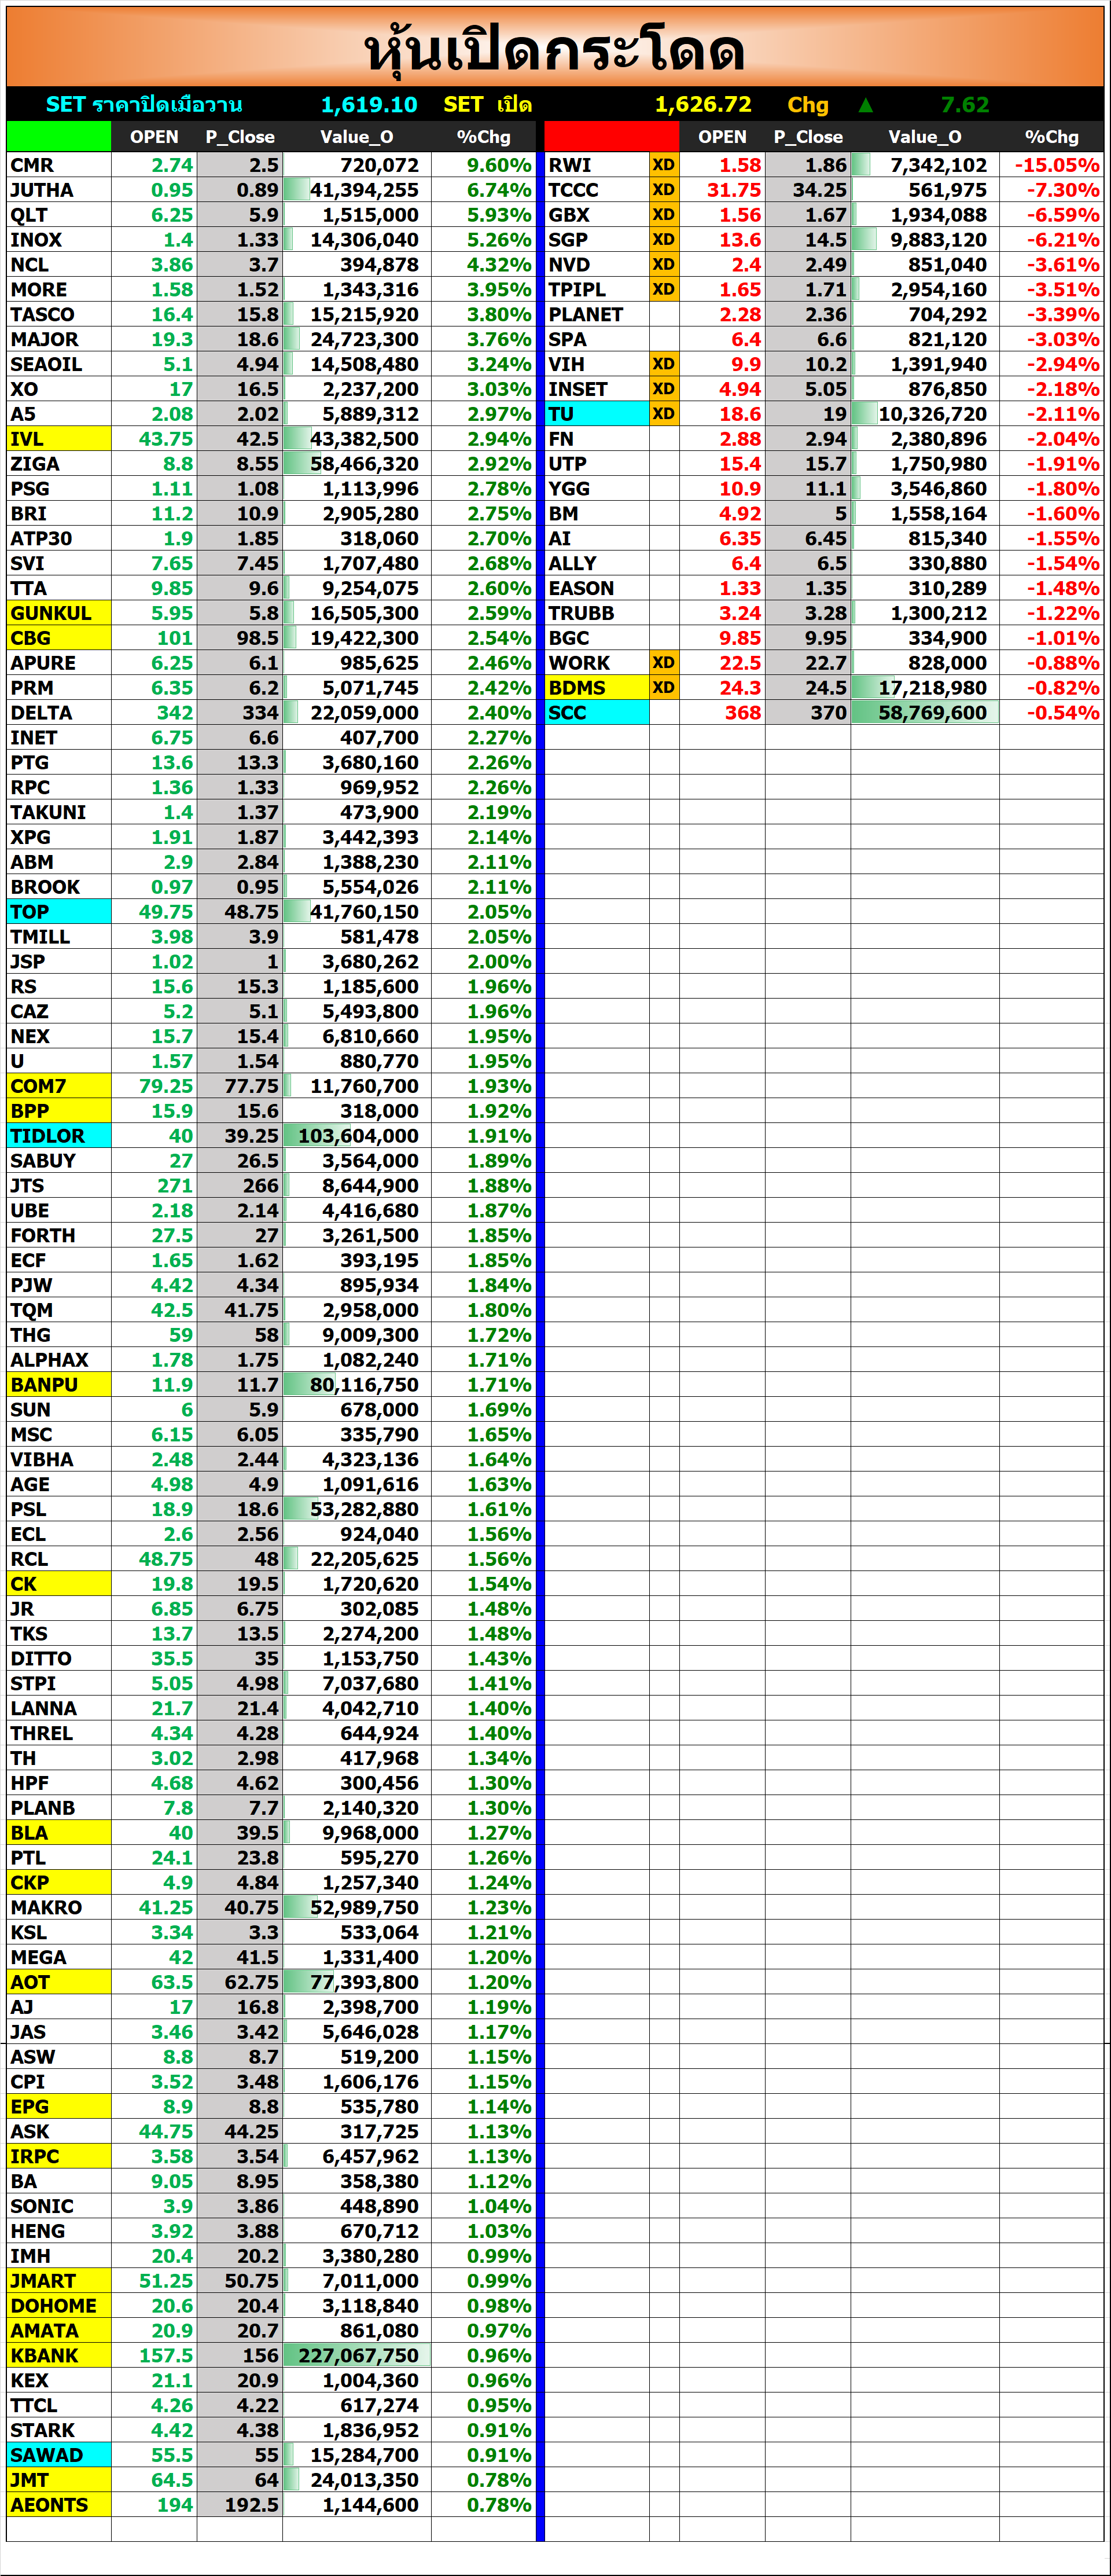The image size is (1111, 2576).
Task: Click the KBANK stock symbol cell
Action: (x=58, y=2355)
